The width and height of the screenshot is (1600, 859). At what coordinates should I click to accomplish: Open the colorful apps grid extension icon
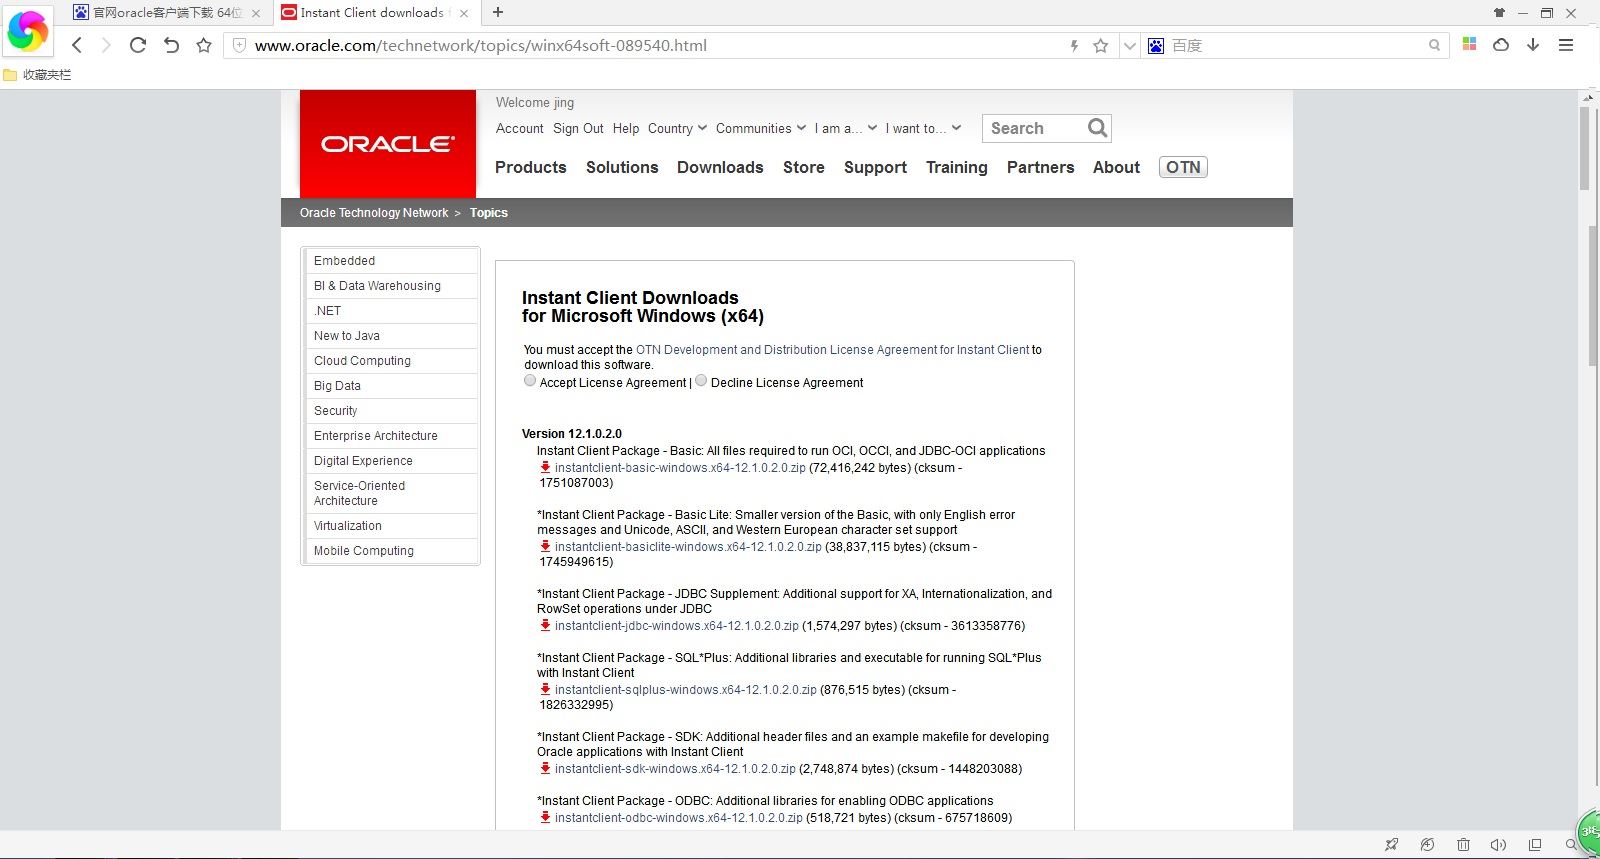click(1469, 44)
